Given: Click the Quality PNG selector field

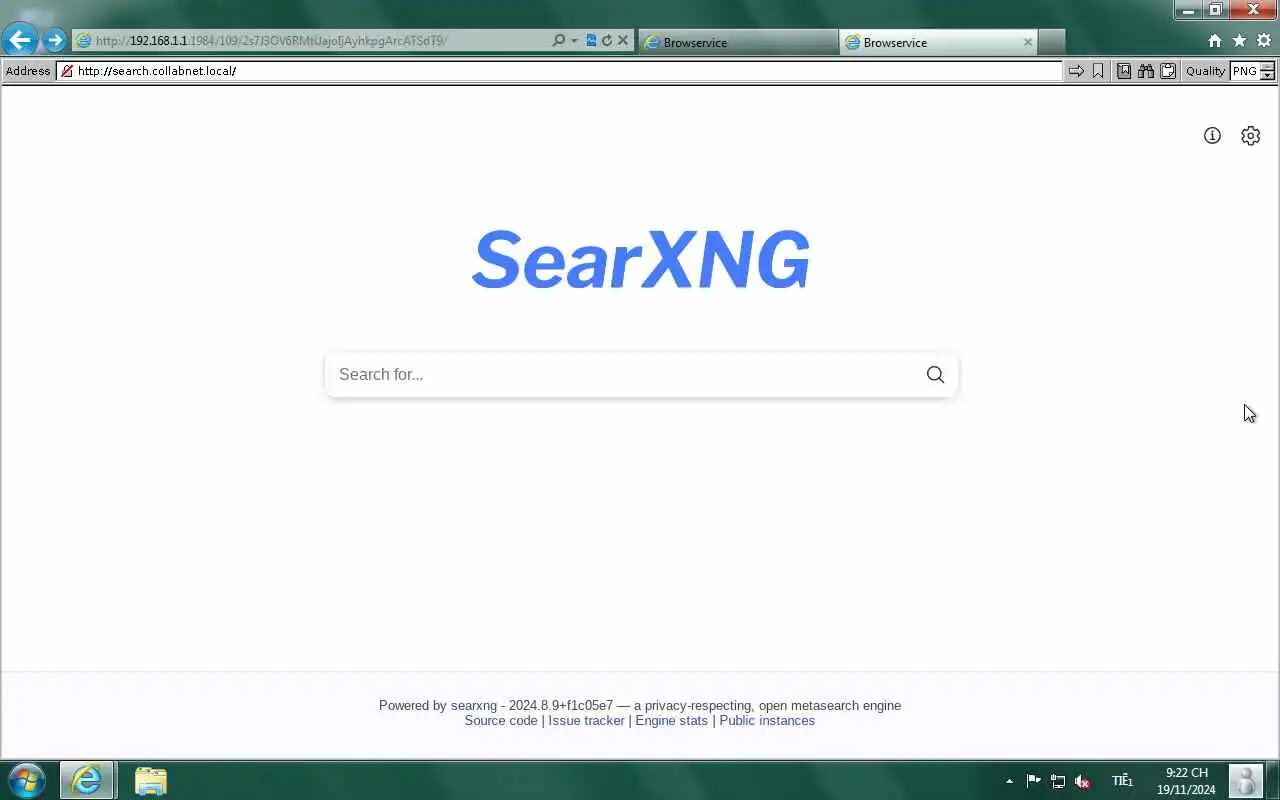Looking at the screenshot, I should [1244, 71].
